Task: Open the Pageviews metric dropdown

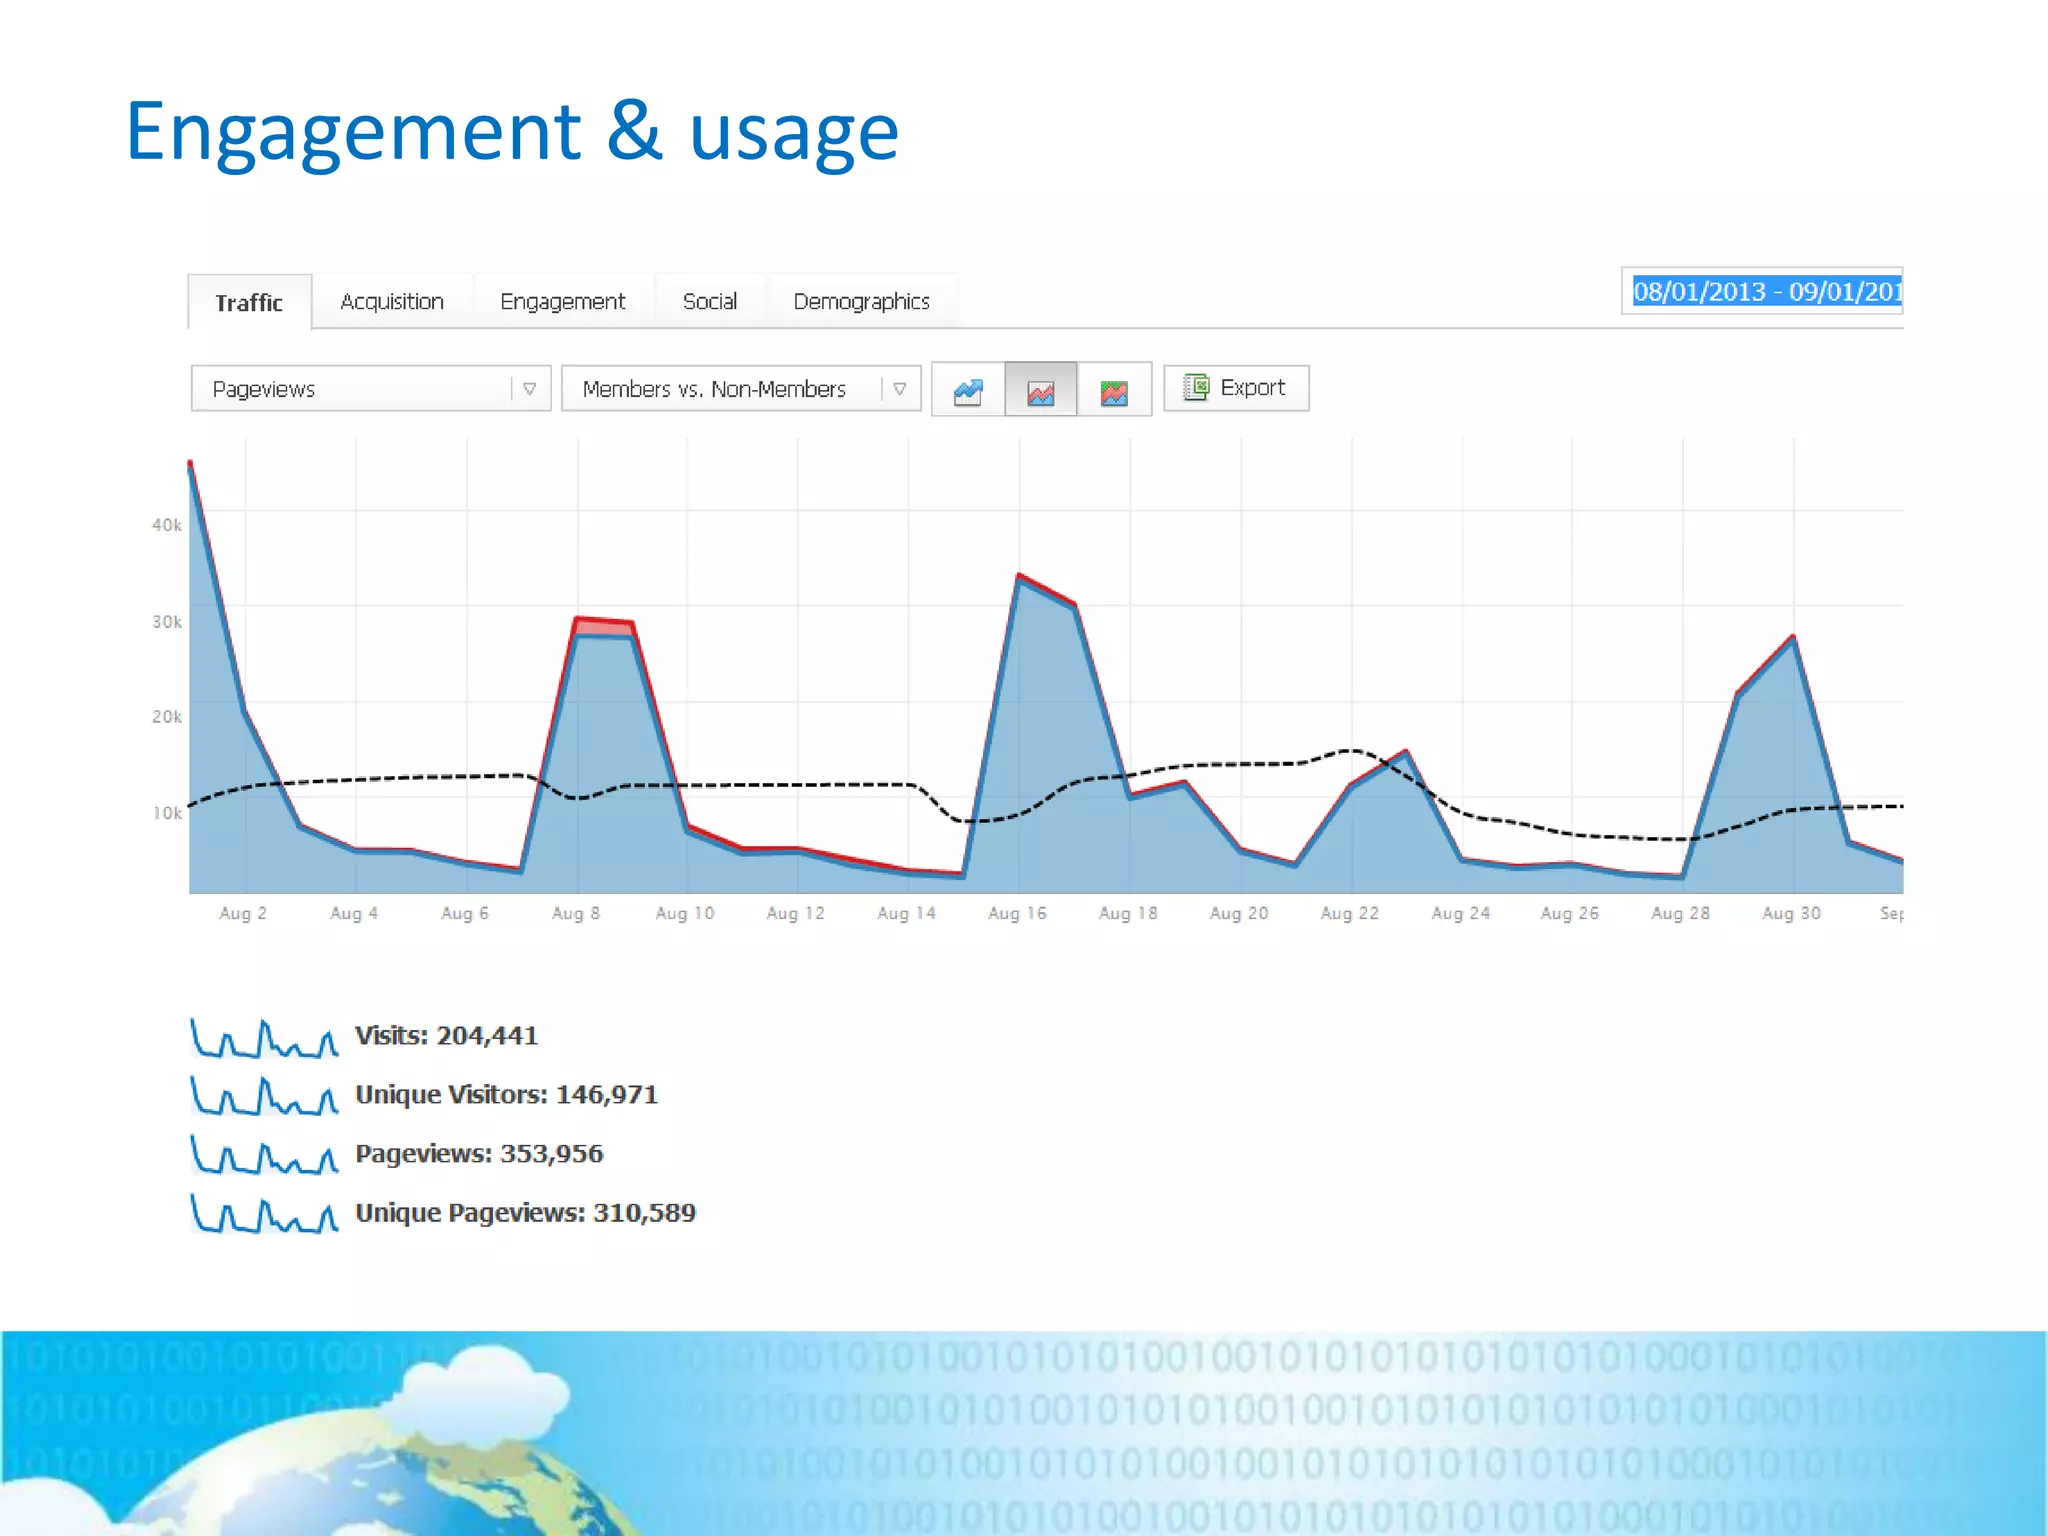Action: pyautogui.click(x=371, y=388)
